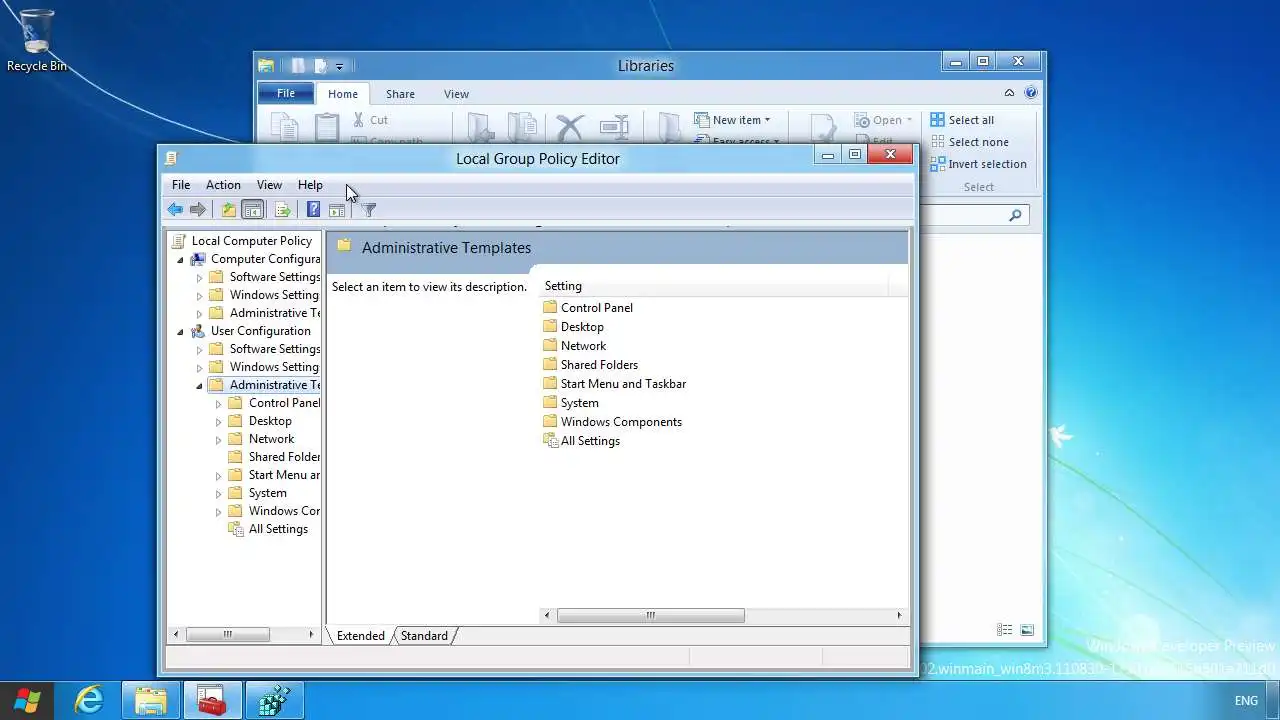The image size is (1280, 720).
Task: Select Start Menu and Taskbar in list
Action: (623, 384)
